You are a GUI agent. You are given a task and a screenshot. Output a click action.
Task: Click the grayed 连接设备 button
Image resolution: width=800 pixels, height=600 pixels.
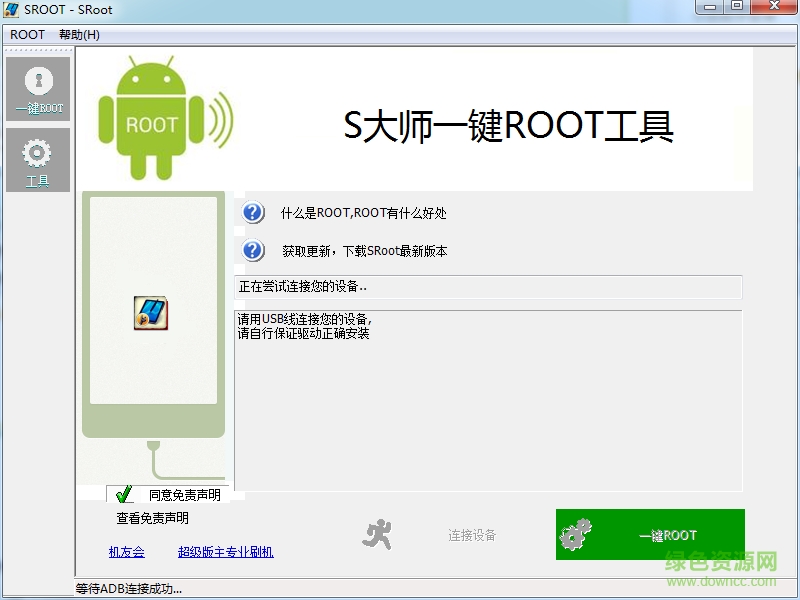[469, 534]
